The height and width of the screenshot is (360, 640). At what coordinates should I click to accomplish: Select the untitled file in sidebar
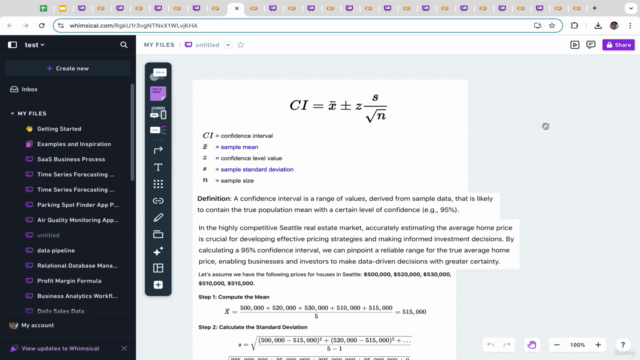point(48,235)
